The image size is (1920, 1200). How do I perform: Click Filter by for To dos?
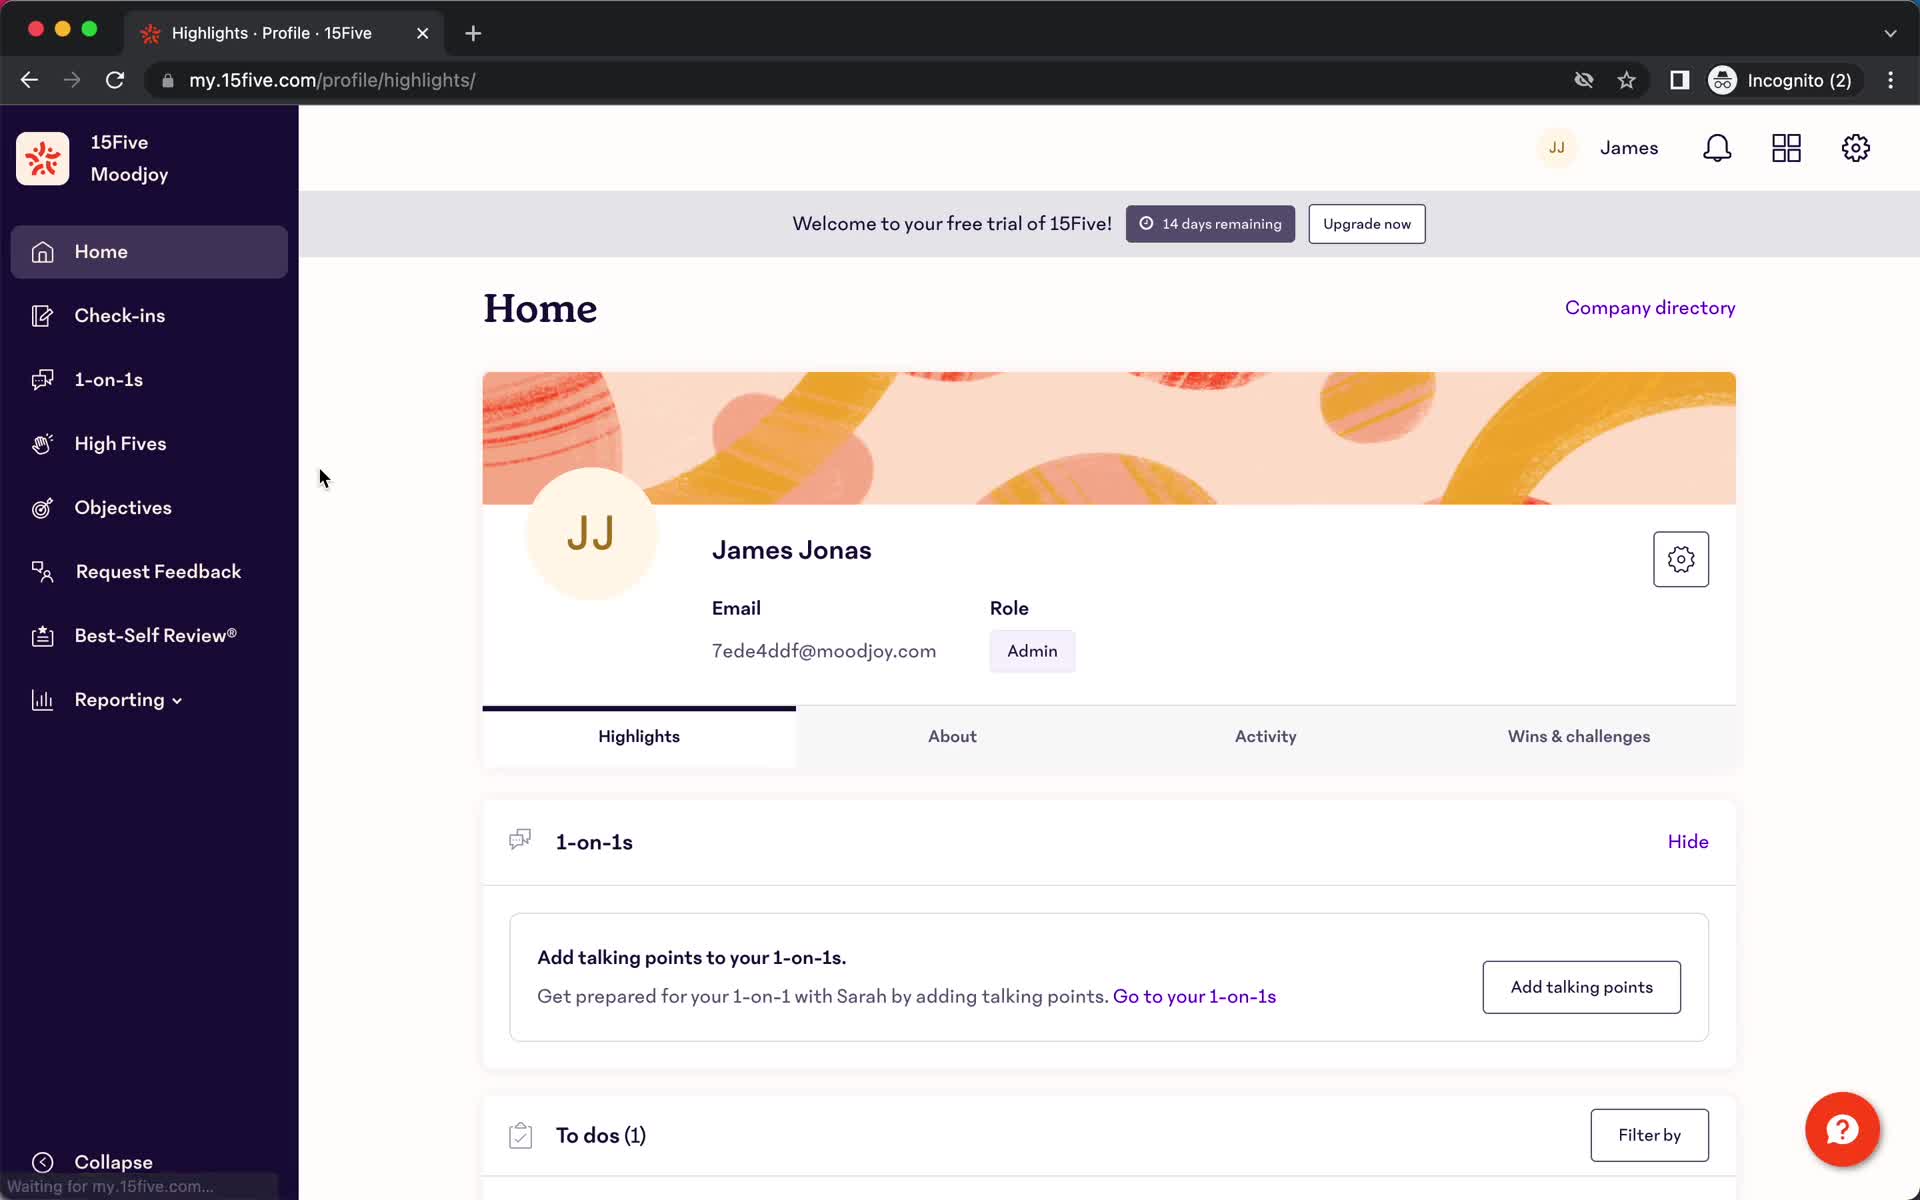[1649, 1135]
